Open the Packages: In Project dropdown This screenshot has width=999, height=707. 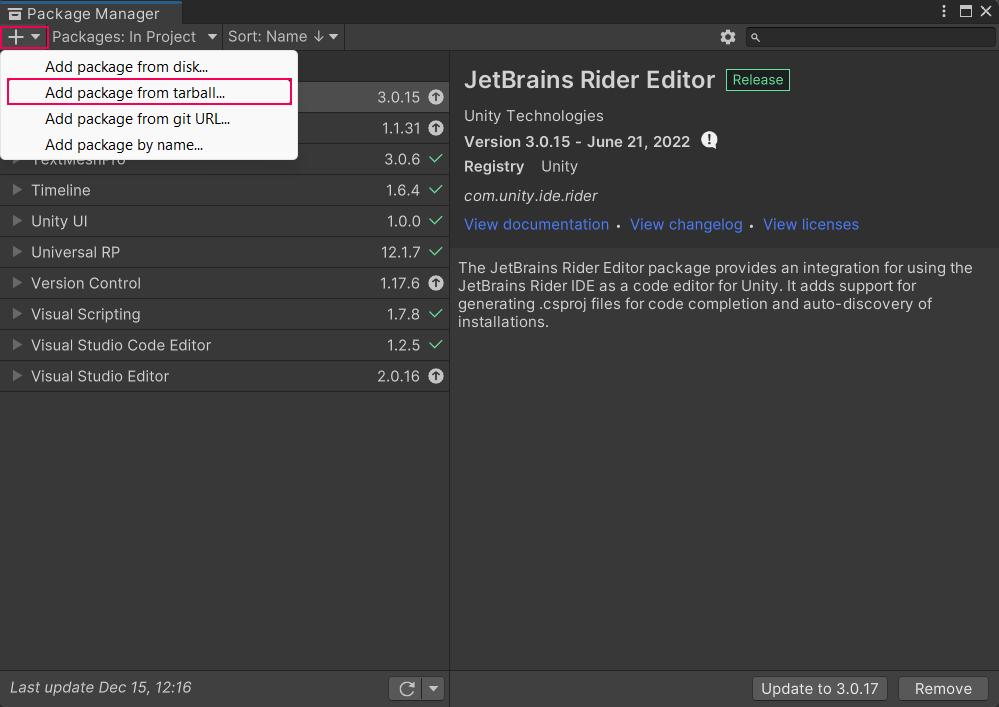(x=135, y=37)
